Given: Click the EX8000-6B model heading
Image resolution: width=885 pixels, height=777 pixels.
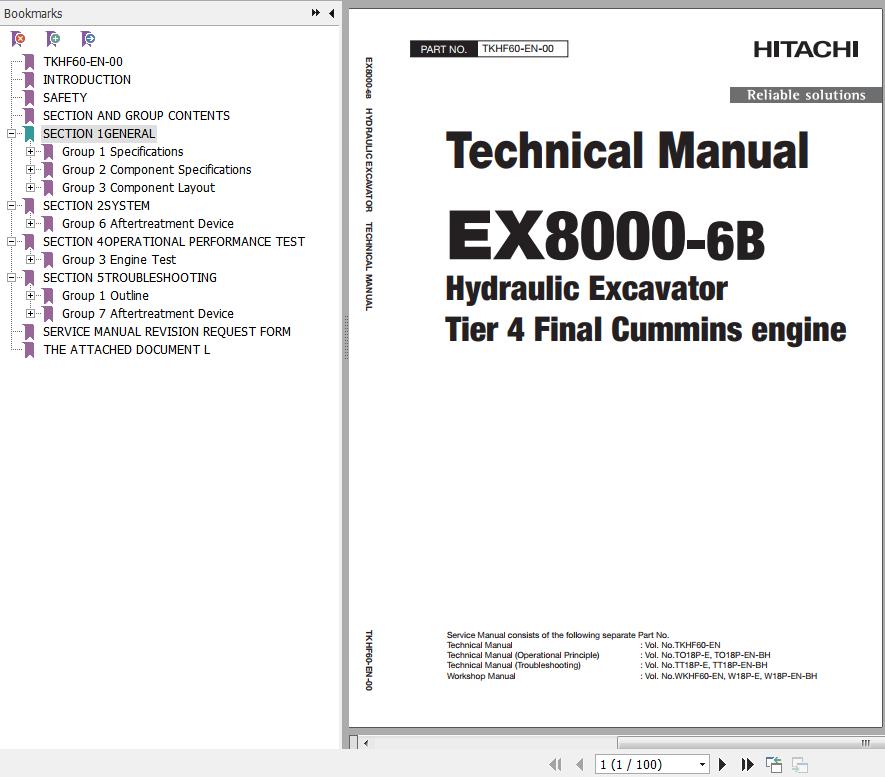Looking at the screenshot, I should click(x=606, y=236).
